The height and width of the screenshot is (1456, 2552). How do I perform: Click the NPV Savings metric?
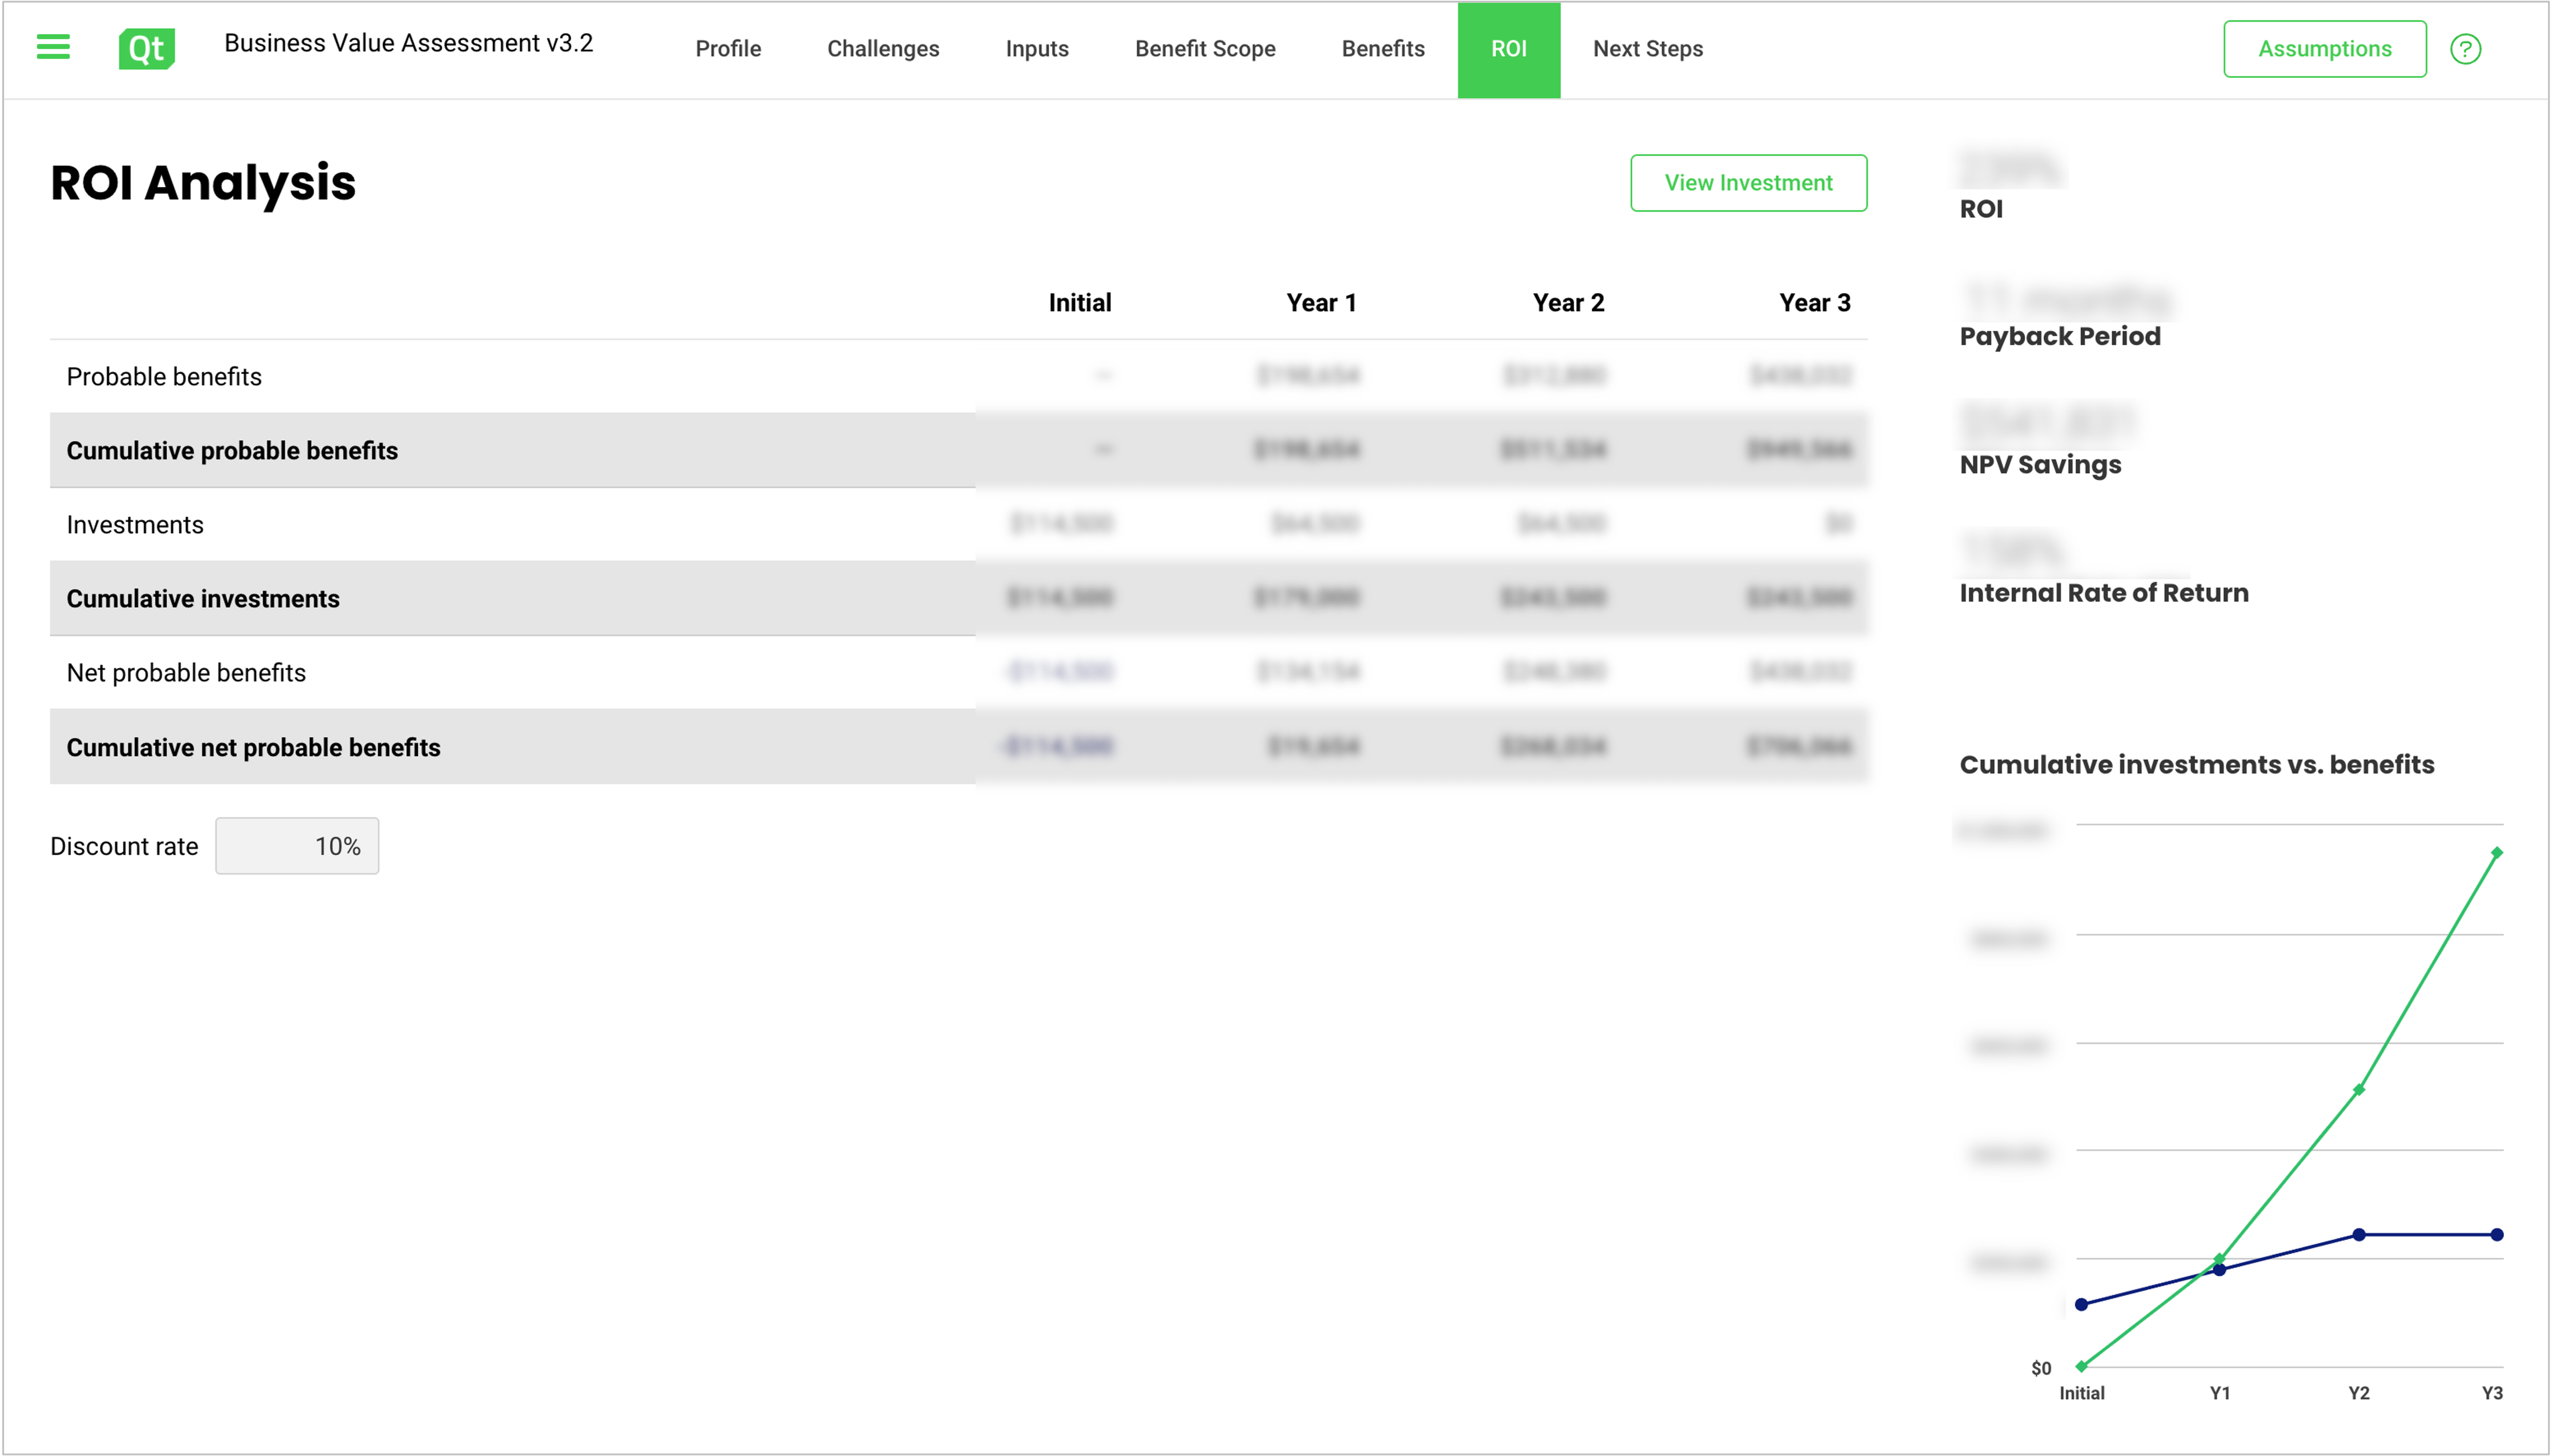click(x=2039, y=464)
